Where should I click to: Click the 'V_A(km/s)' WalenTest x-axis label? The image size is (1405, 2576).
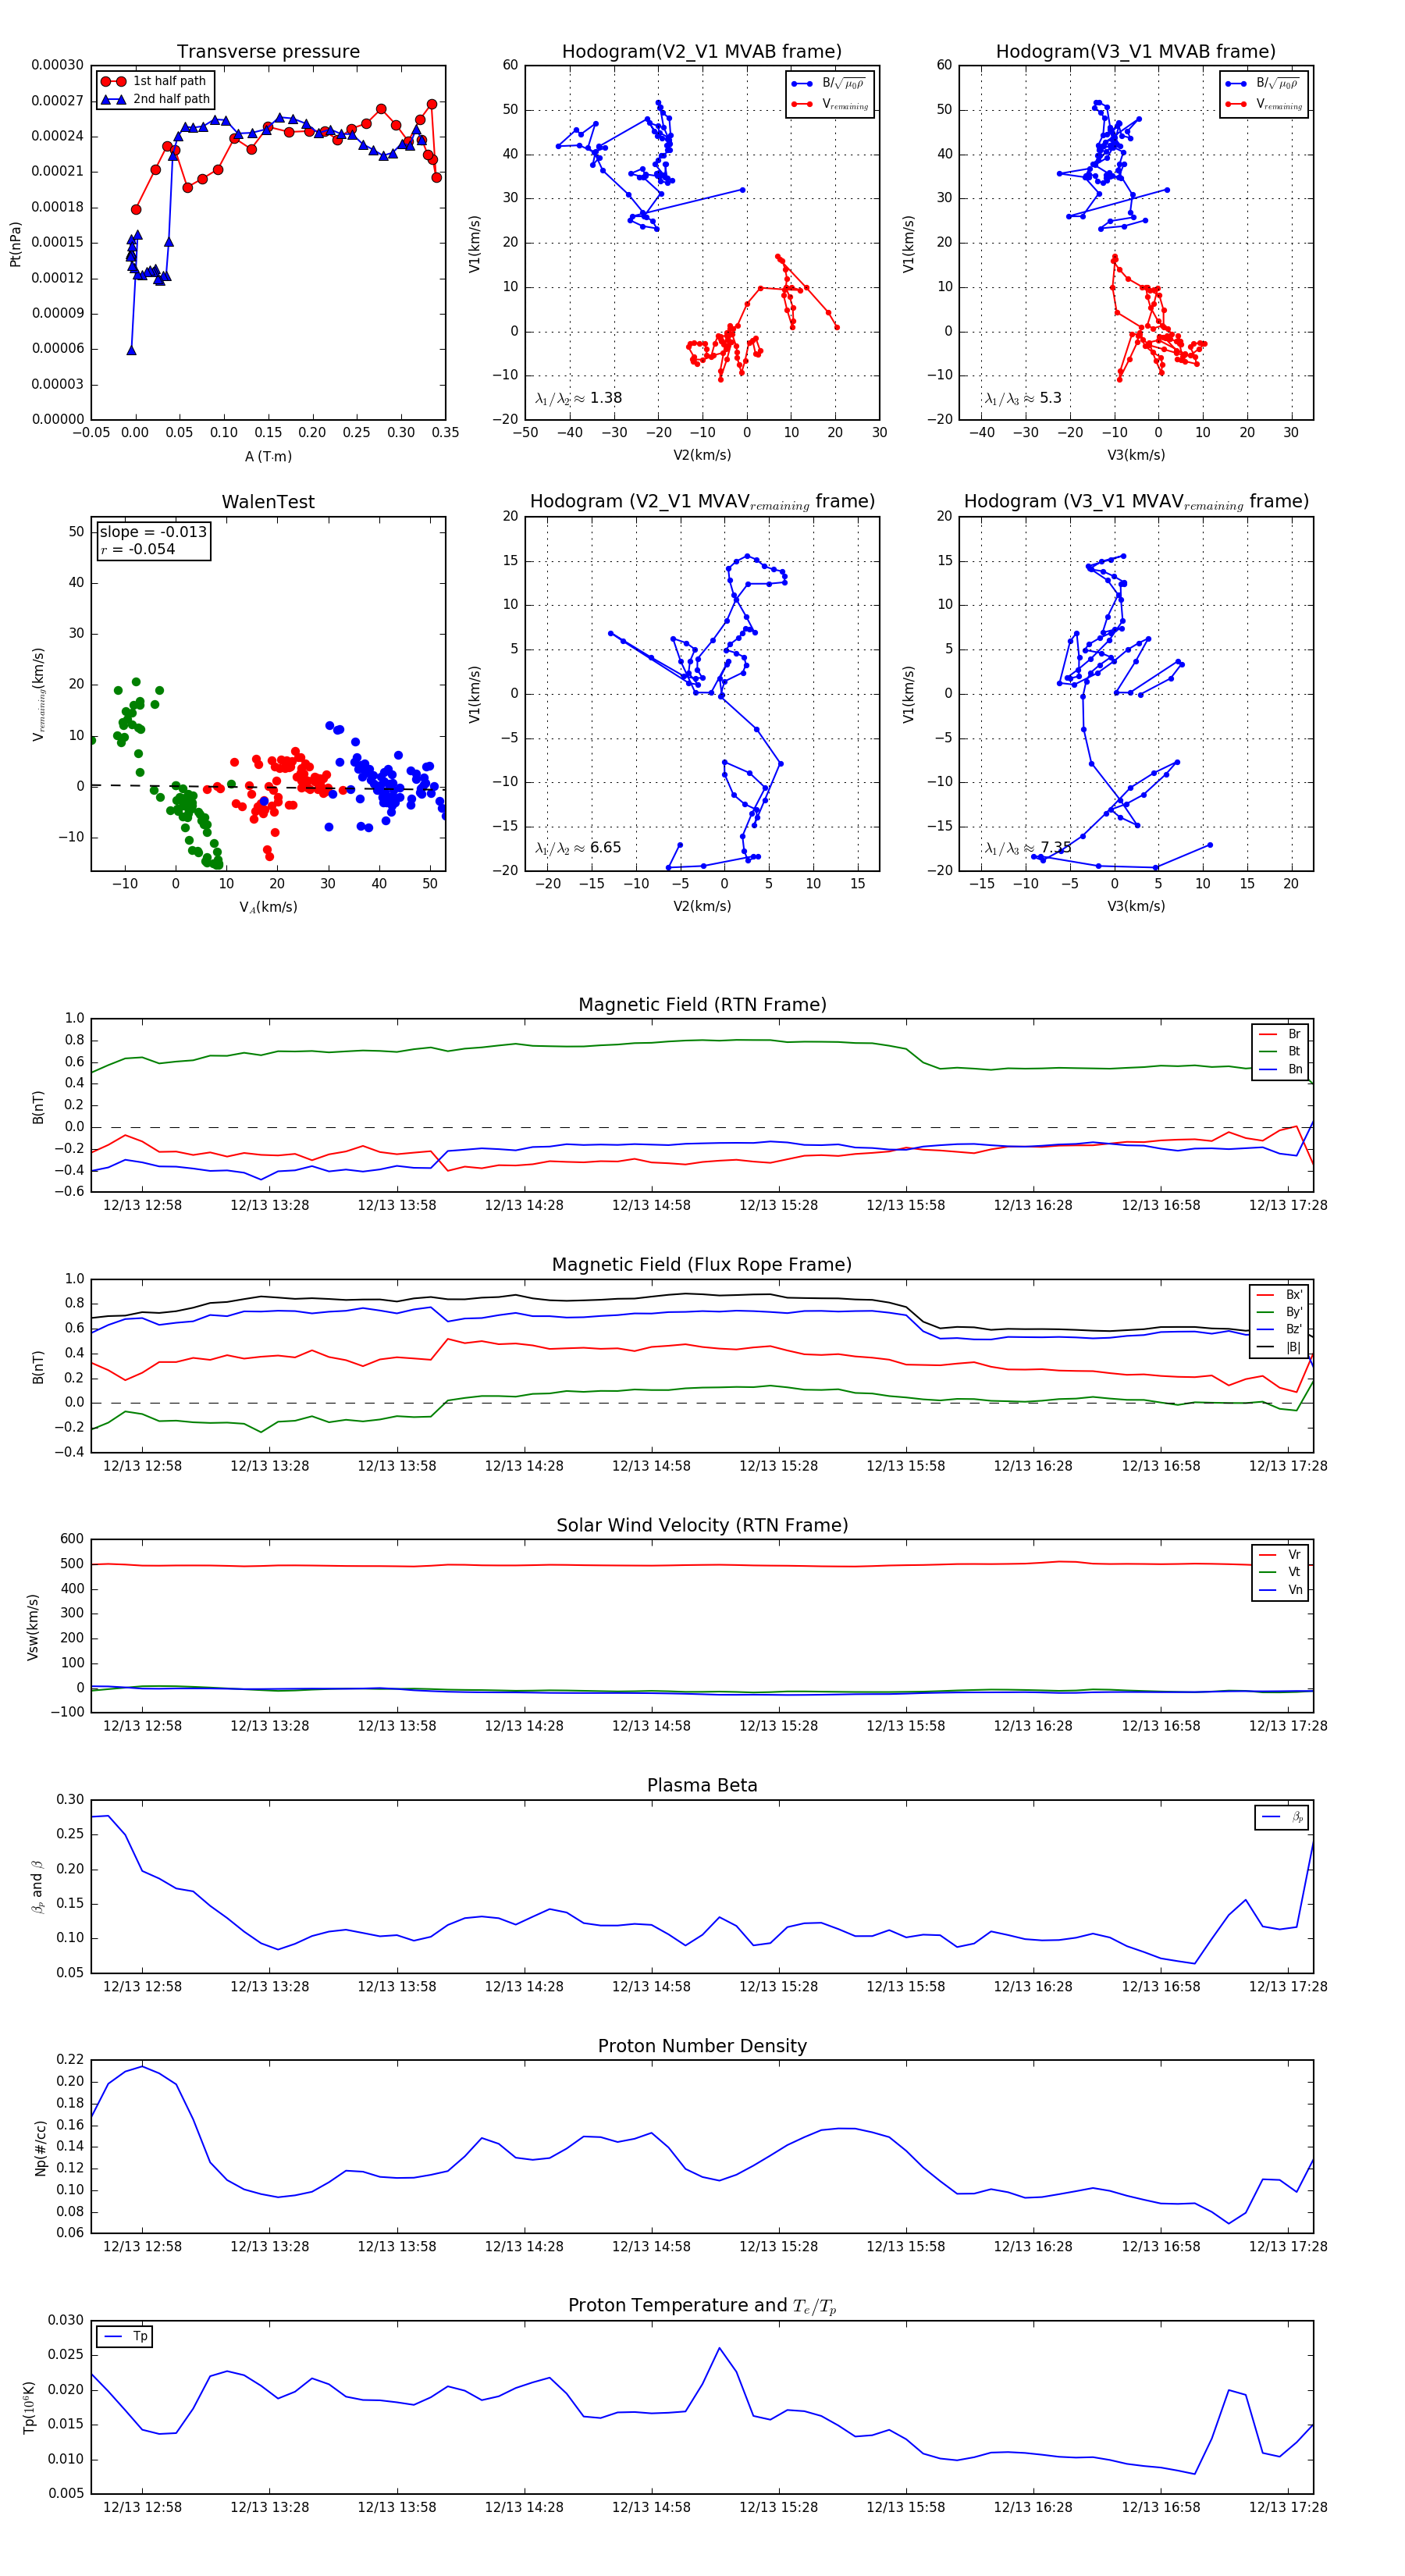coord(268,907)
